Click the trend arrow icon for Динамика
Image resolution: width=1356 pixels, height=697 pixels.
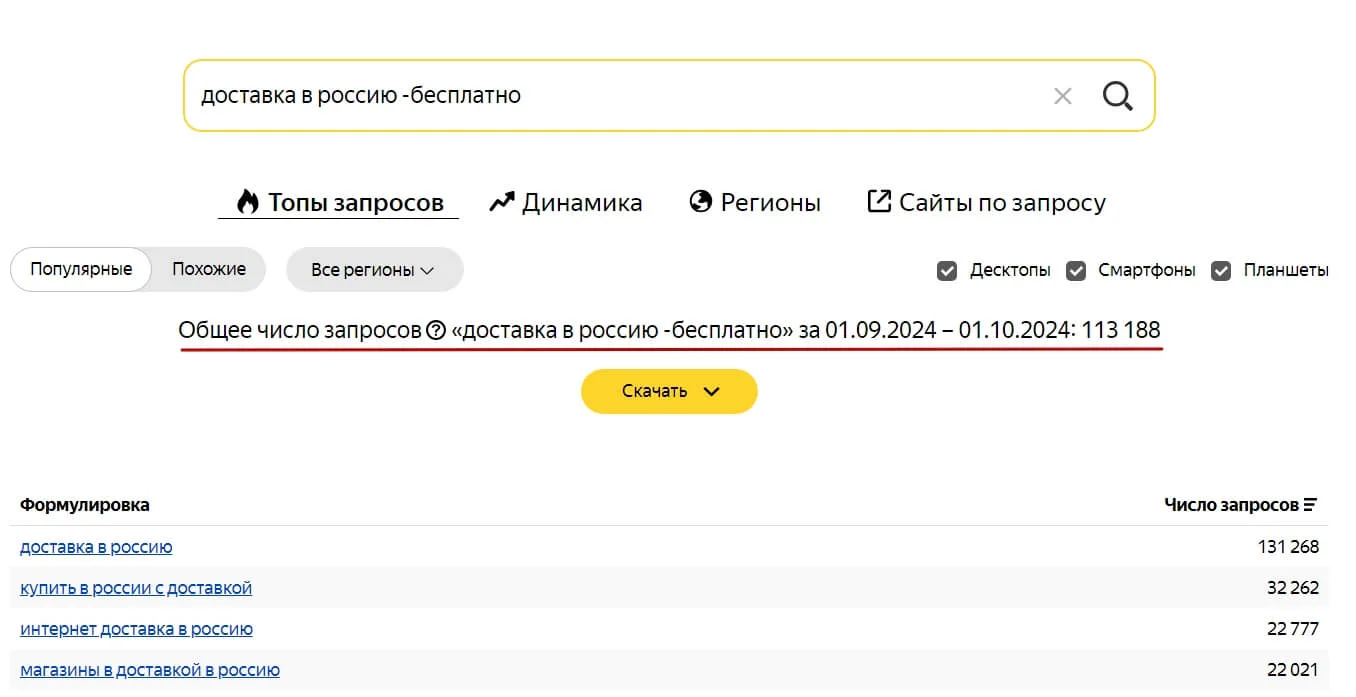(501, 202)
